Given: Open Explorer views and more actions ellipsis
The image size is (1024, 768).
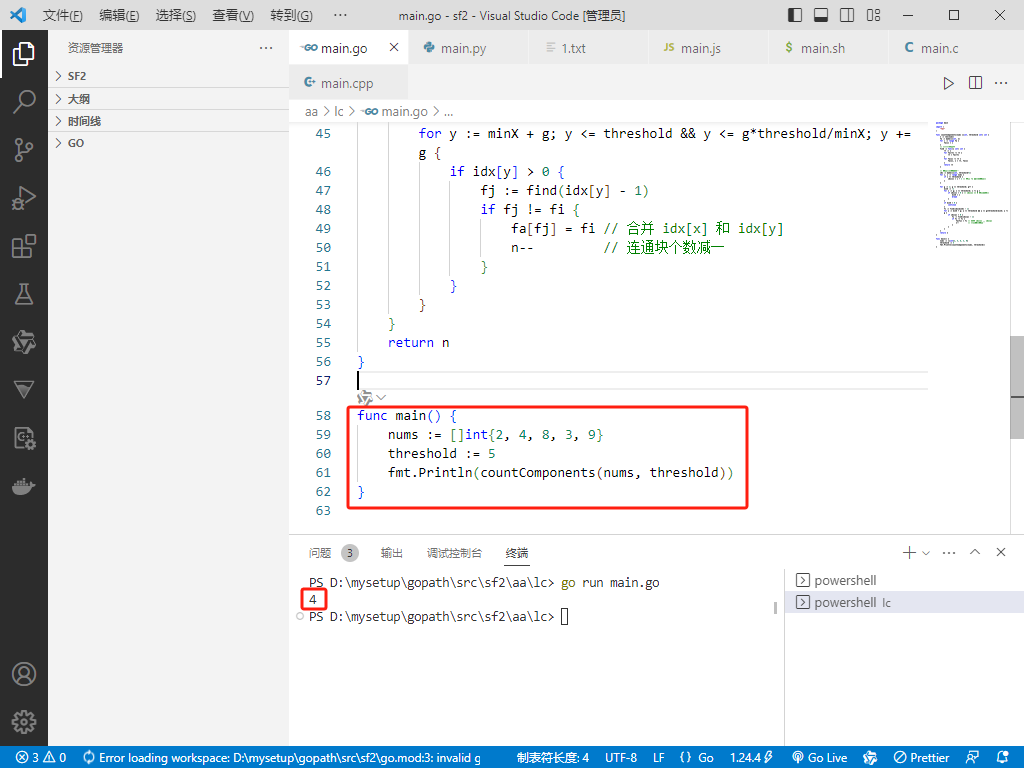Looking at the screenshot, I should point(266,48).
